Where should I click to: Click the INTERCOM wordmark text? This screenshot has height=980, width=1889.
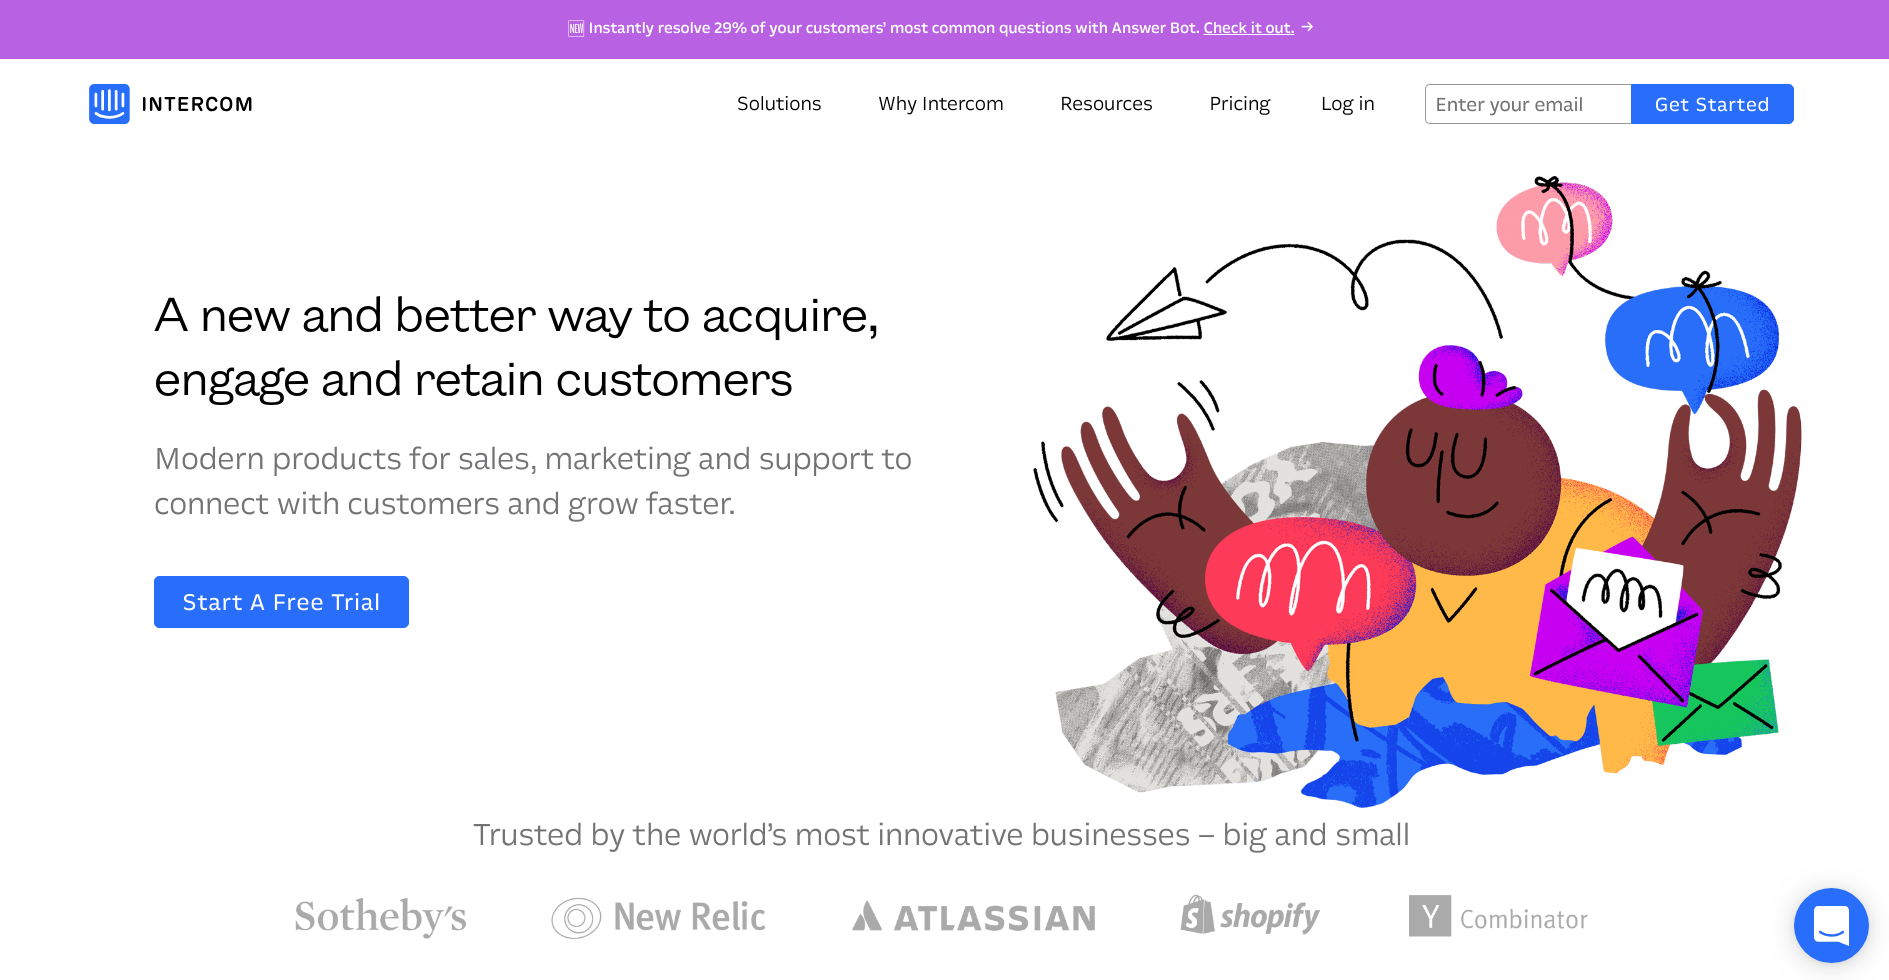point(197,104)
